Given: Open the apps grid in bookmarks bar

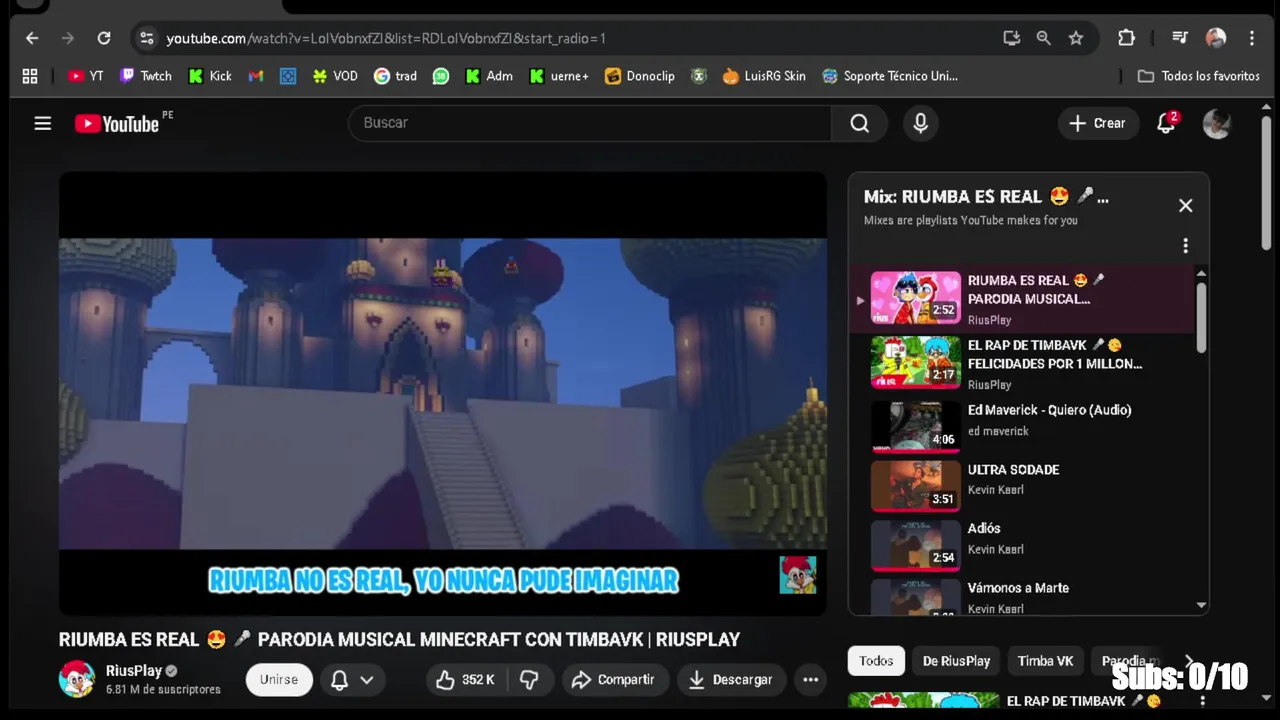Looking at the screenshot, I should coord(30,76).
